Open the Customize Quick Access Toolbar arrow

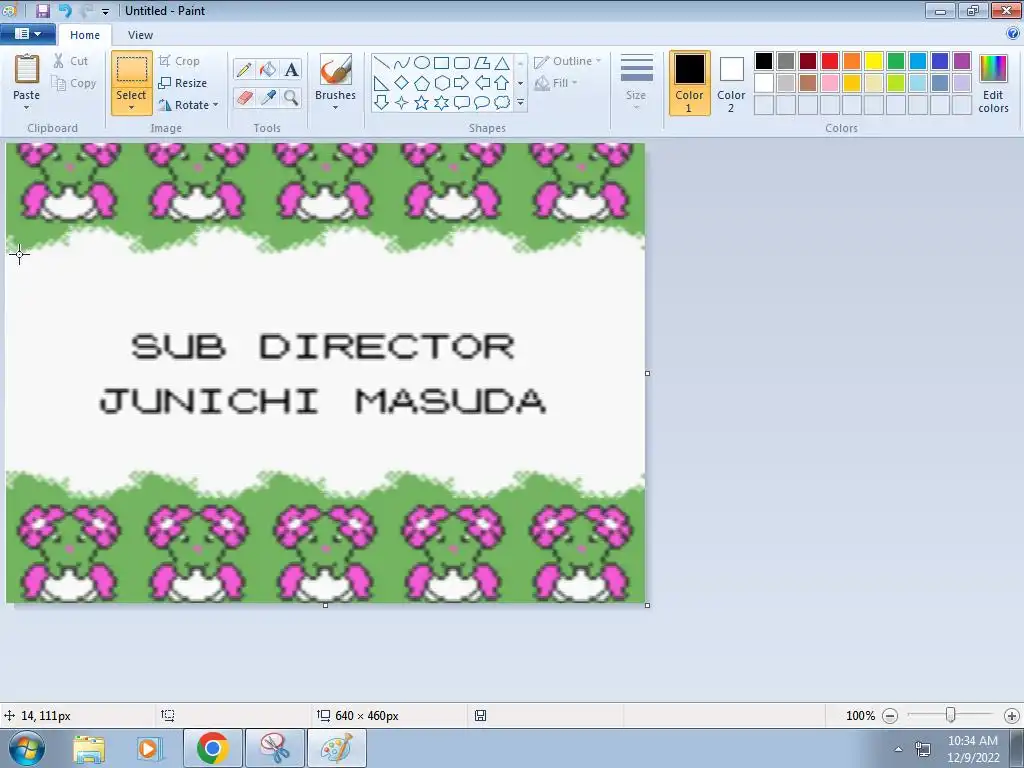[105, 11]
